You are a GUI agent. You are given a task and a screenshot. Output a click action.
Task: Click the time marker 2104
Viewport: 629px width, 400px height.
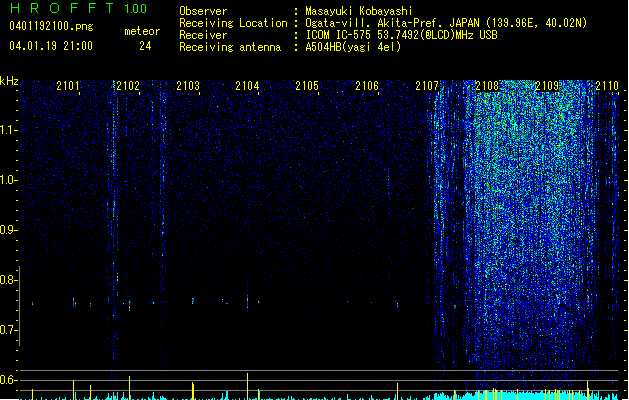247,86
